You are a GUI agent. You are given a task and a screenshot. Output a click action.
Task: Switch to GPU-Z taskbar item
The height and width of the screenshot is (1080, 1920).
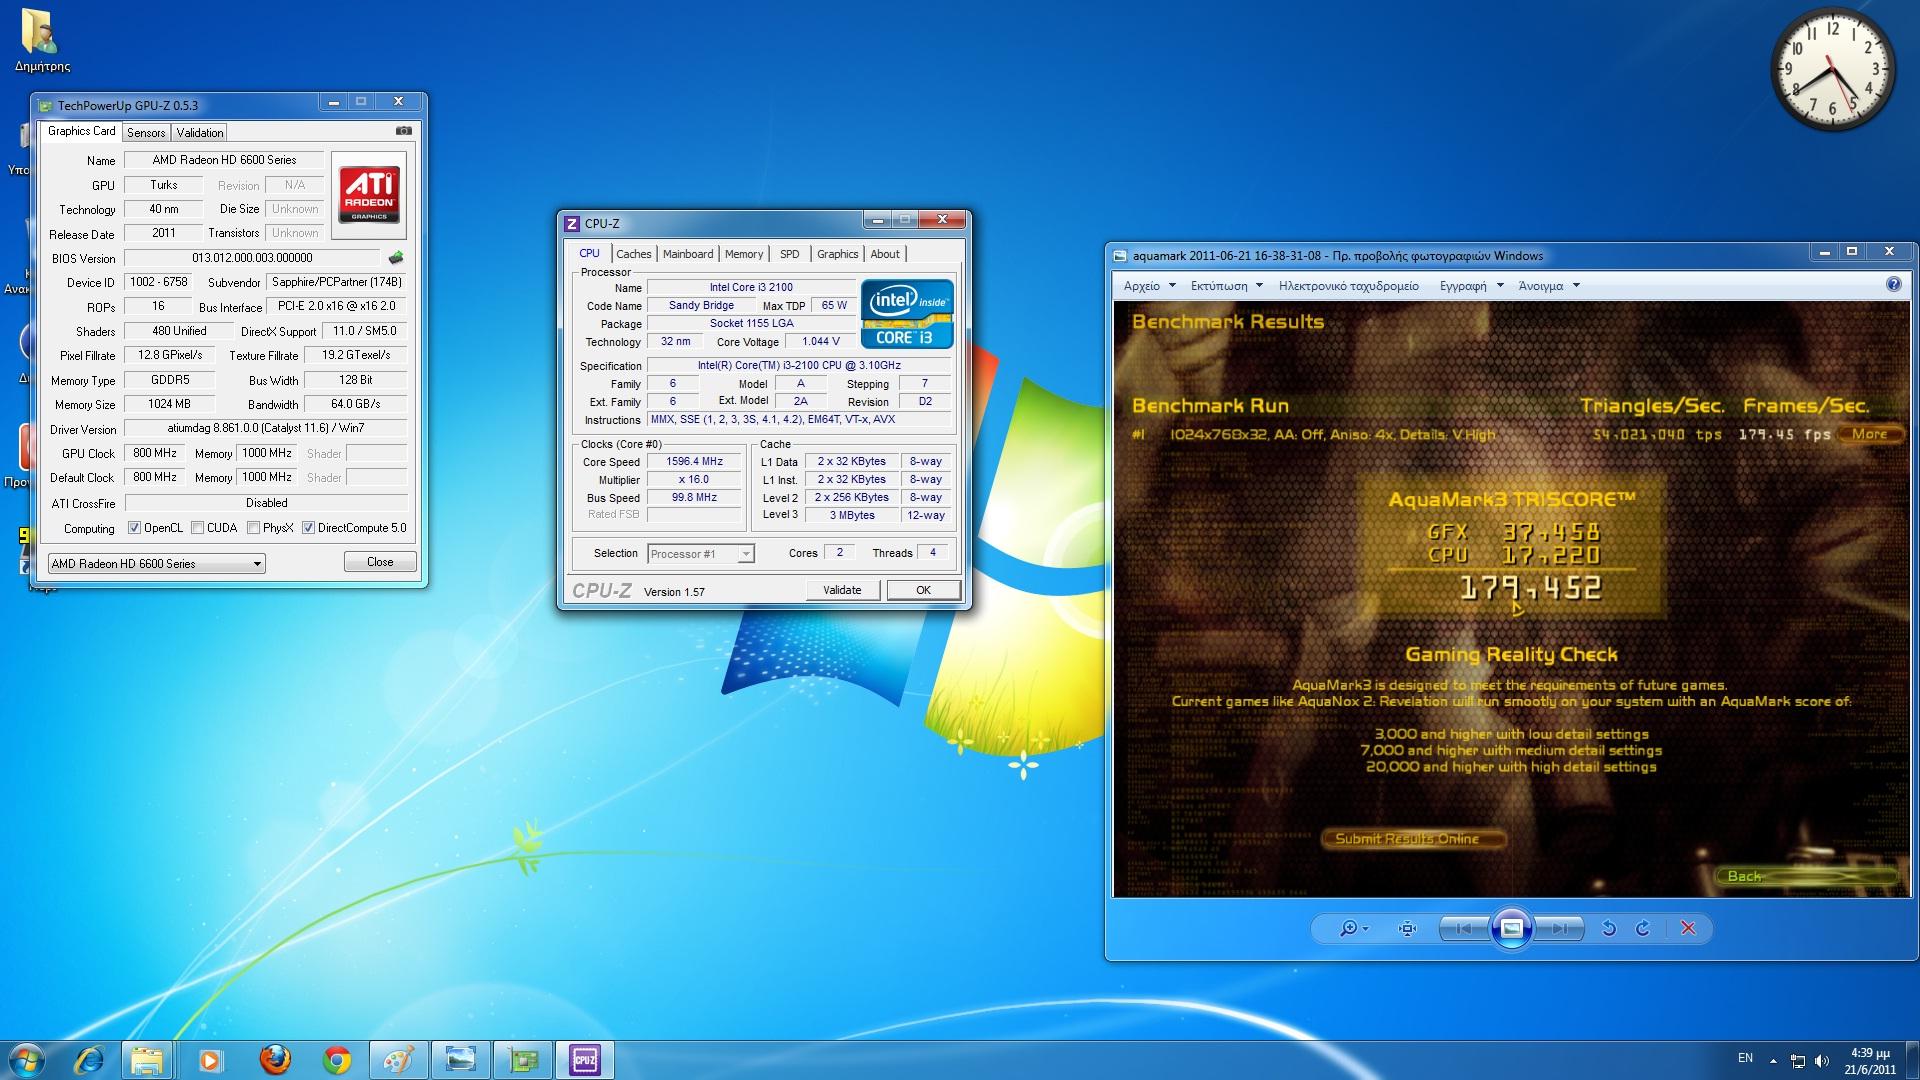tap(523, 1060)
